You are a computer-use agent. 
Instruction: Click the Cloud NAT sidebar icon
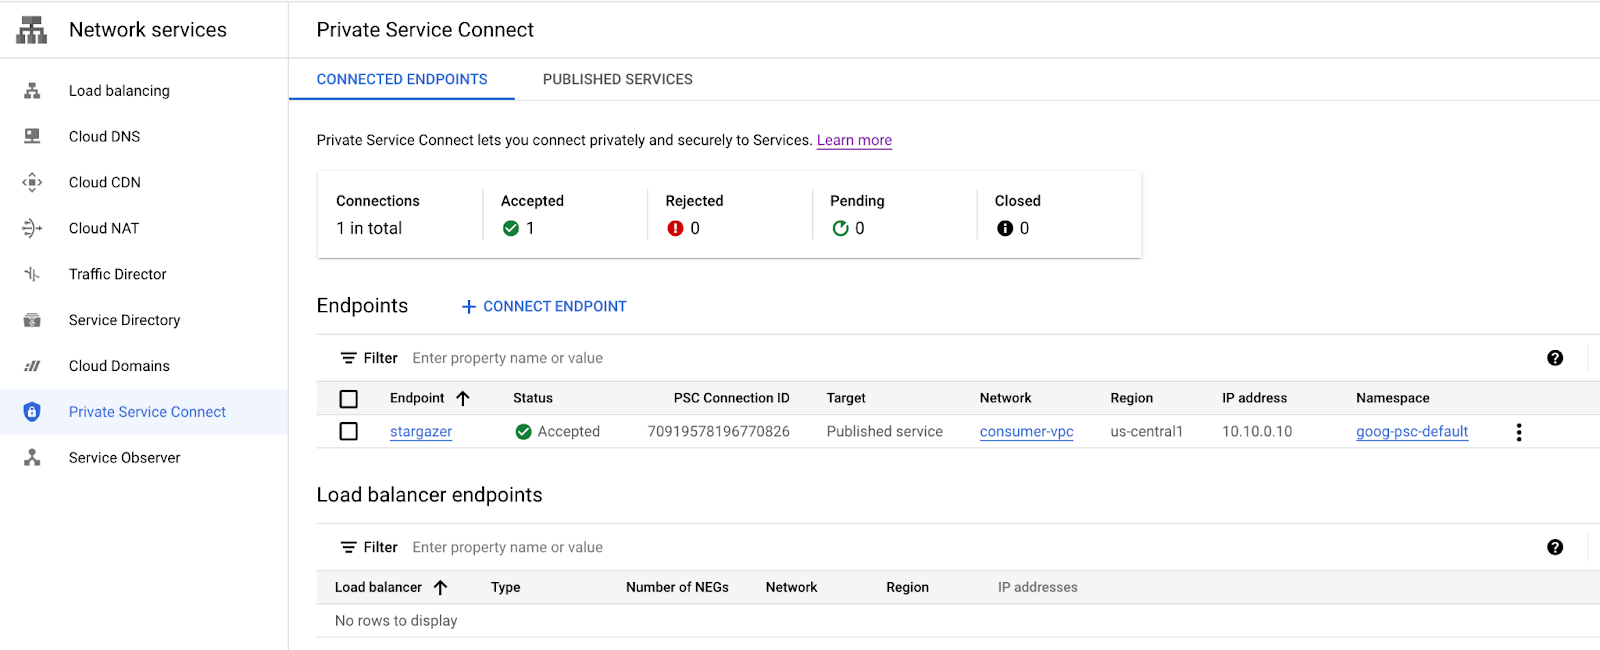[x=32, y=229]
